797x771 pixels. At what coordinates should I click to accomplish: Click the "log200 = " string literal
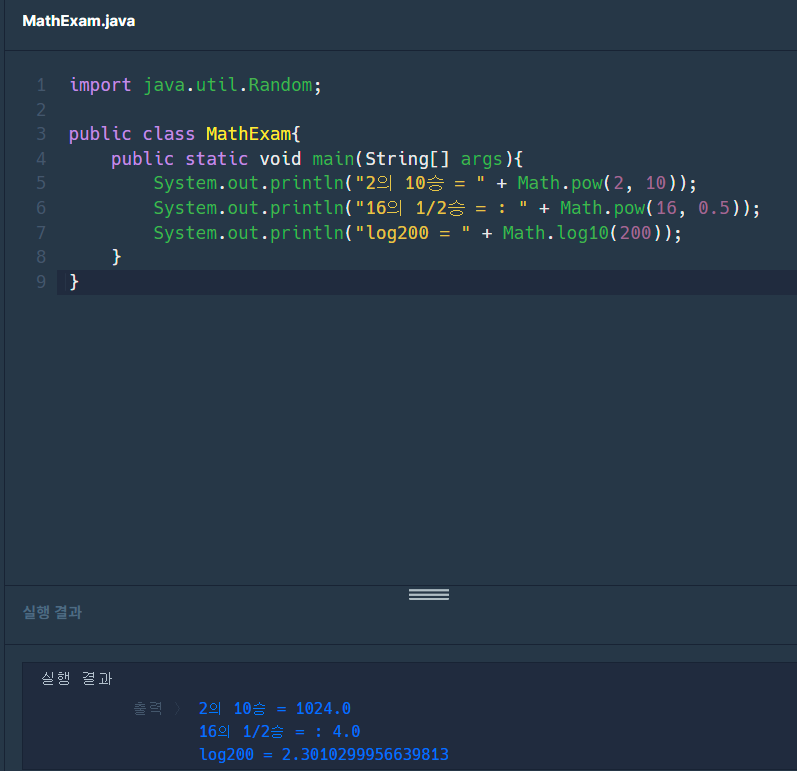(x=412, y=233)
